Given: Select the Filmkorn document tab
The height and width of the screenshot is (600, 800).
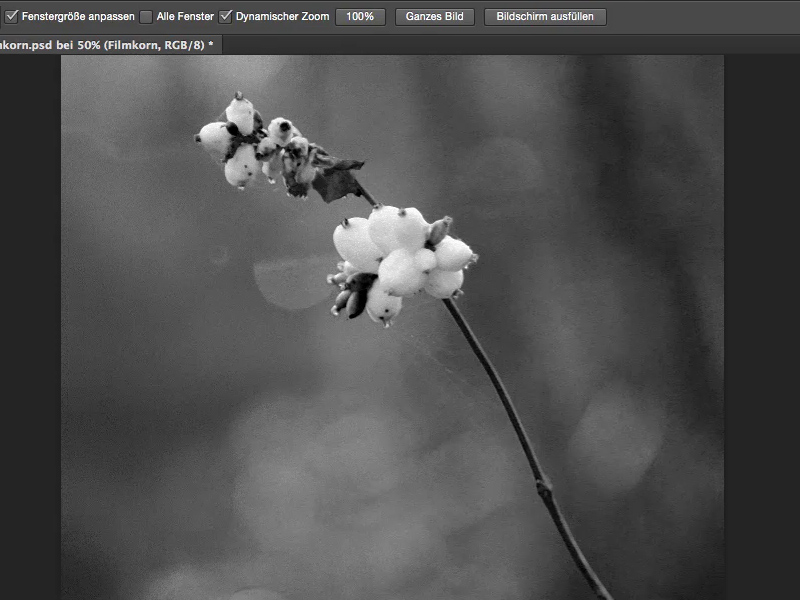Looking at the screenshot, I should (x=110, y=45).
